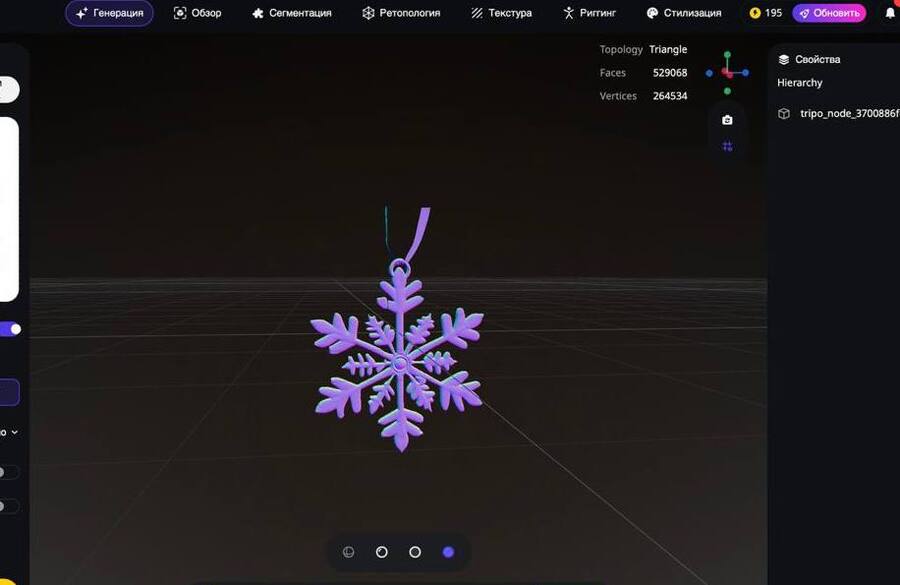Click the rocket icon in Обновить button
Viewport: 900px width, 585px height.
804,13
